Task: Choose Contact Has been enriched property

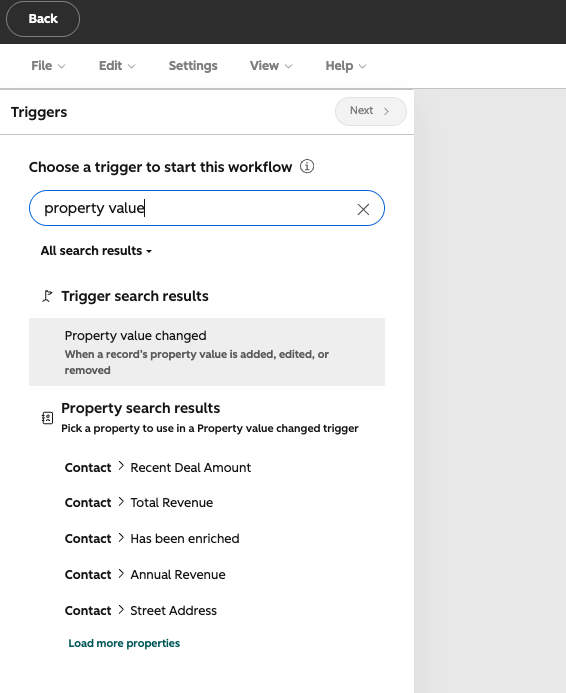Action: point(152,539)
